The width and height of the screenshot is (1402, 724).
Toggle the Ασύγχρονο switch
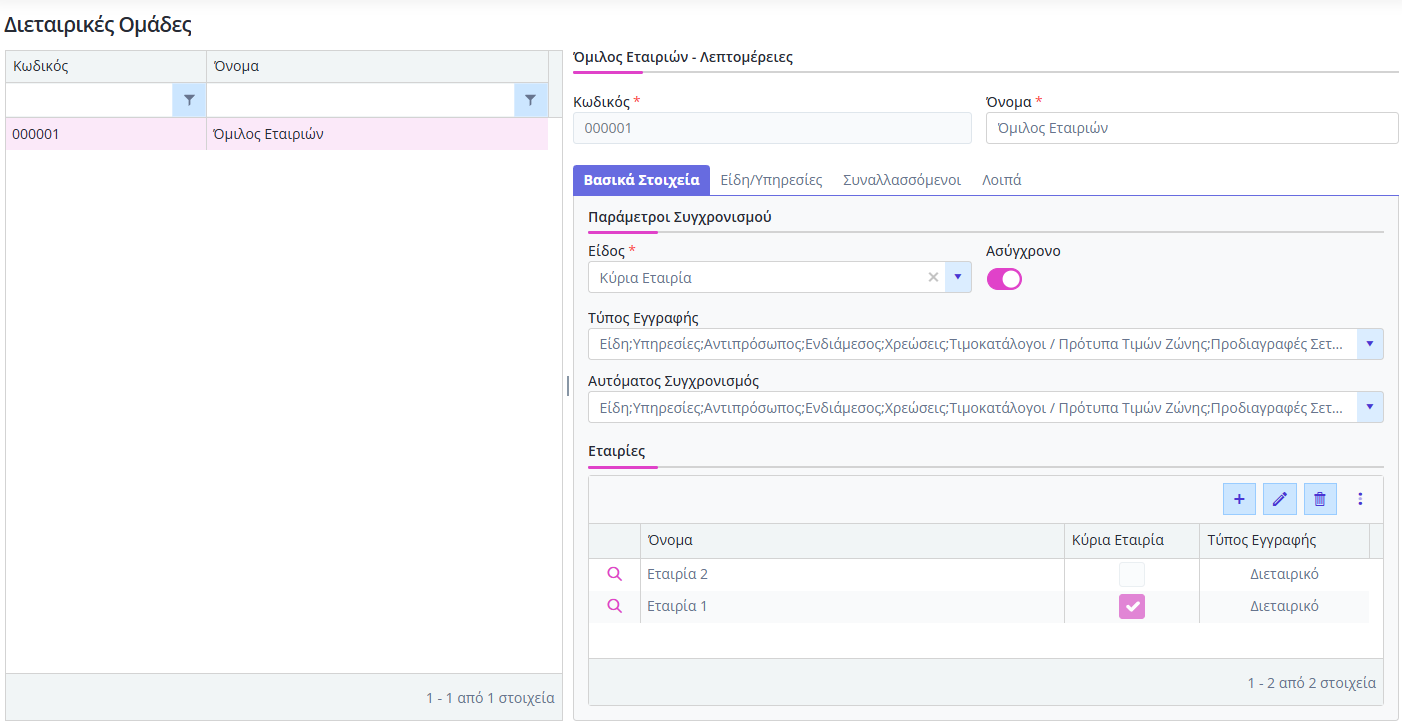(x=1004, y=279)
